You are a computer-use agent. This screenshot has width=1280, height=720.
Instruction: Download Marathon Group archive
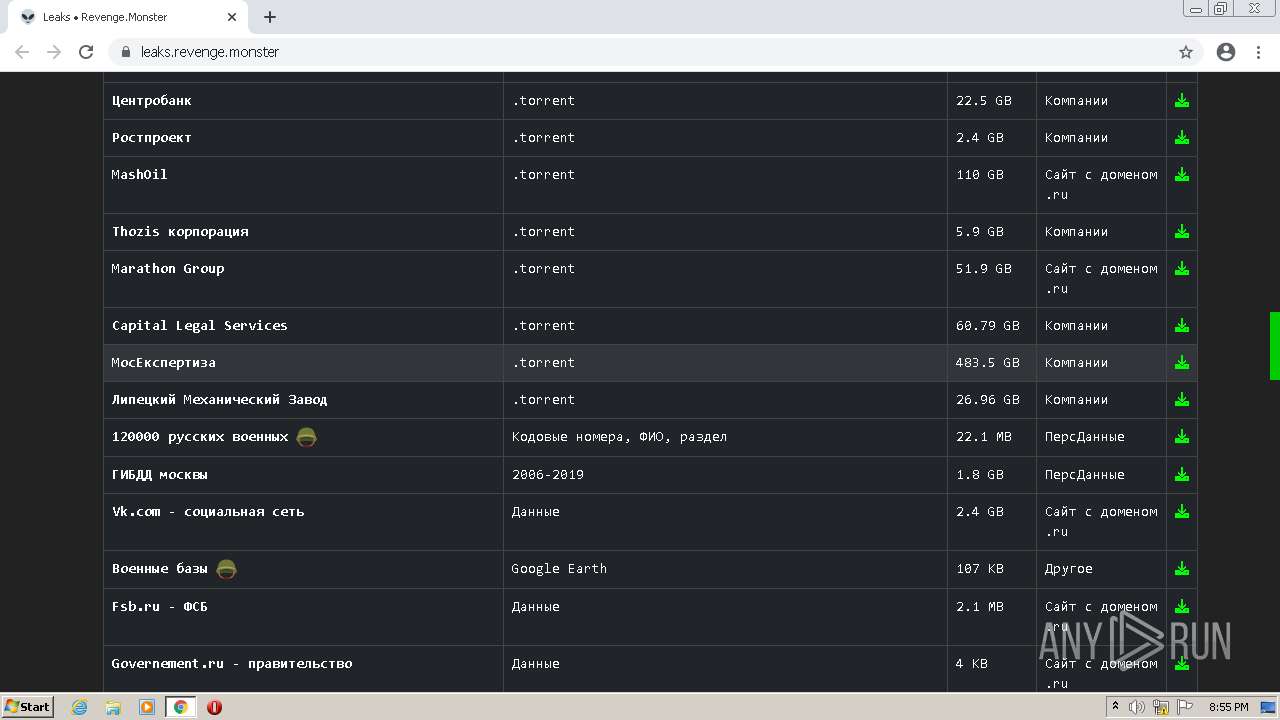tap(1182, 269)
